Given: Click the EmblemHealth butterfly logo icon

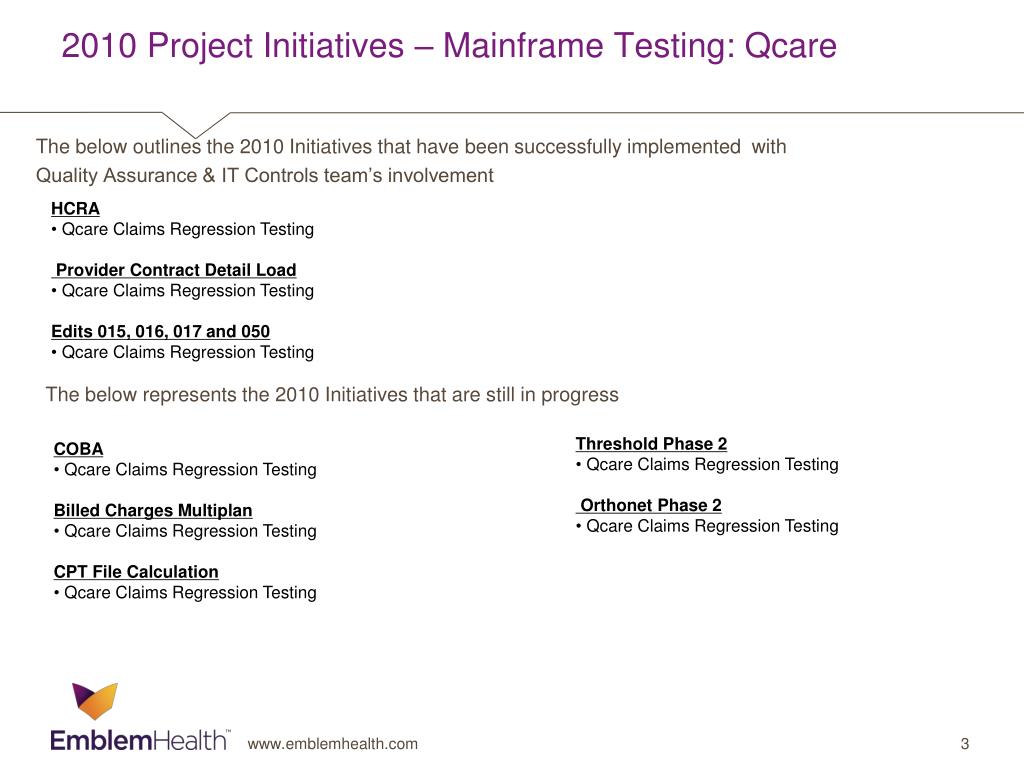Looking at the screenshot, I should [x=95, y=701].
